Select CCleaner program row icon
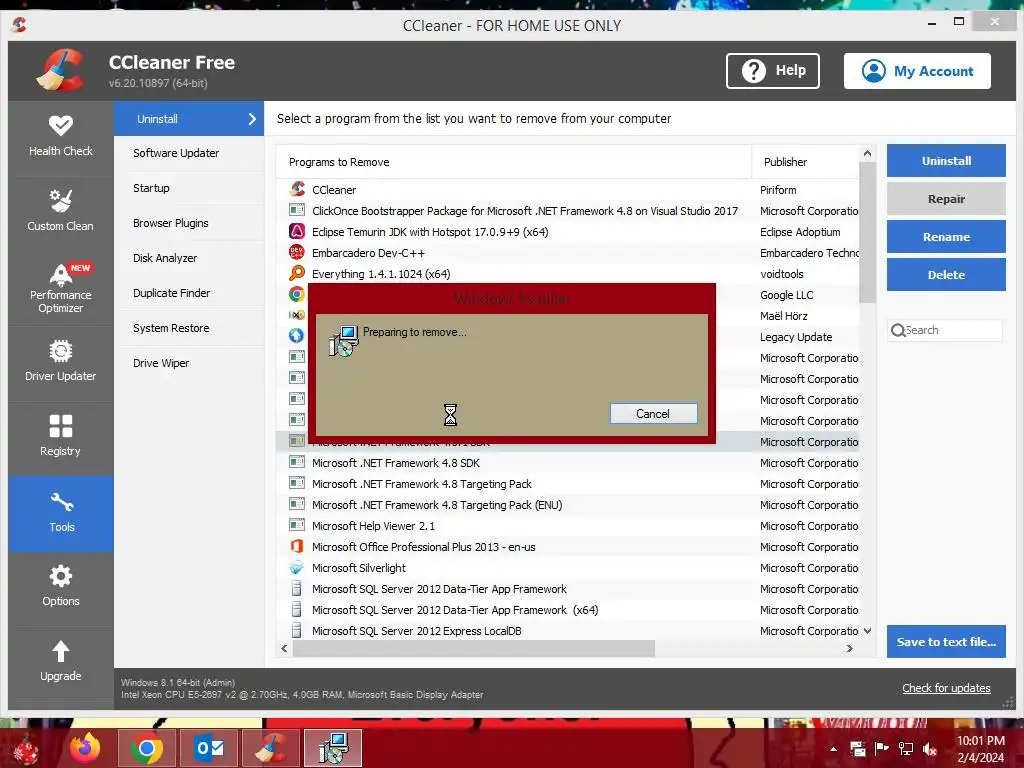The height and width of the screenshot is (768, 1024). tap(297, 189)
